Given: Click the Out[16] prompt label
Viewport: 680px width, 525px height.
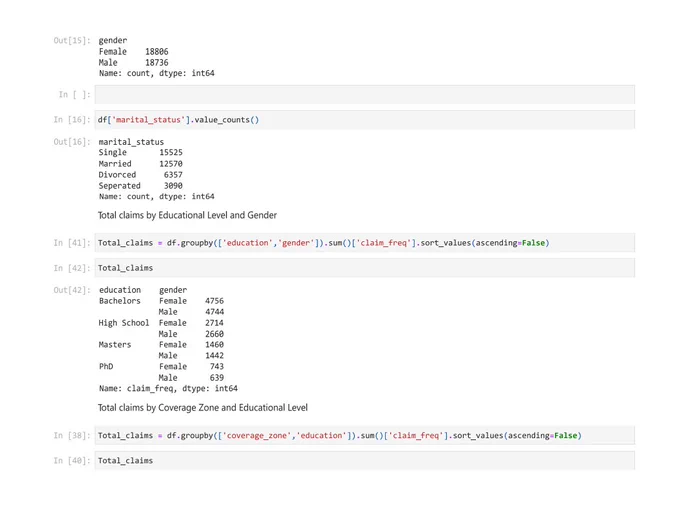Looking at the screenshot, I should click(72, 142).
